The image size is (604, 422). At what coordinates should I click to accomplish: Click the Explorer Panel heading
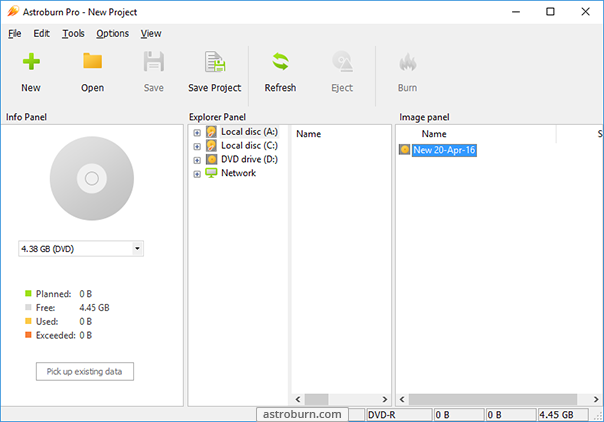(x=217, y=117)
